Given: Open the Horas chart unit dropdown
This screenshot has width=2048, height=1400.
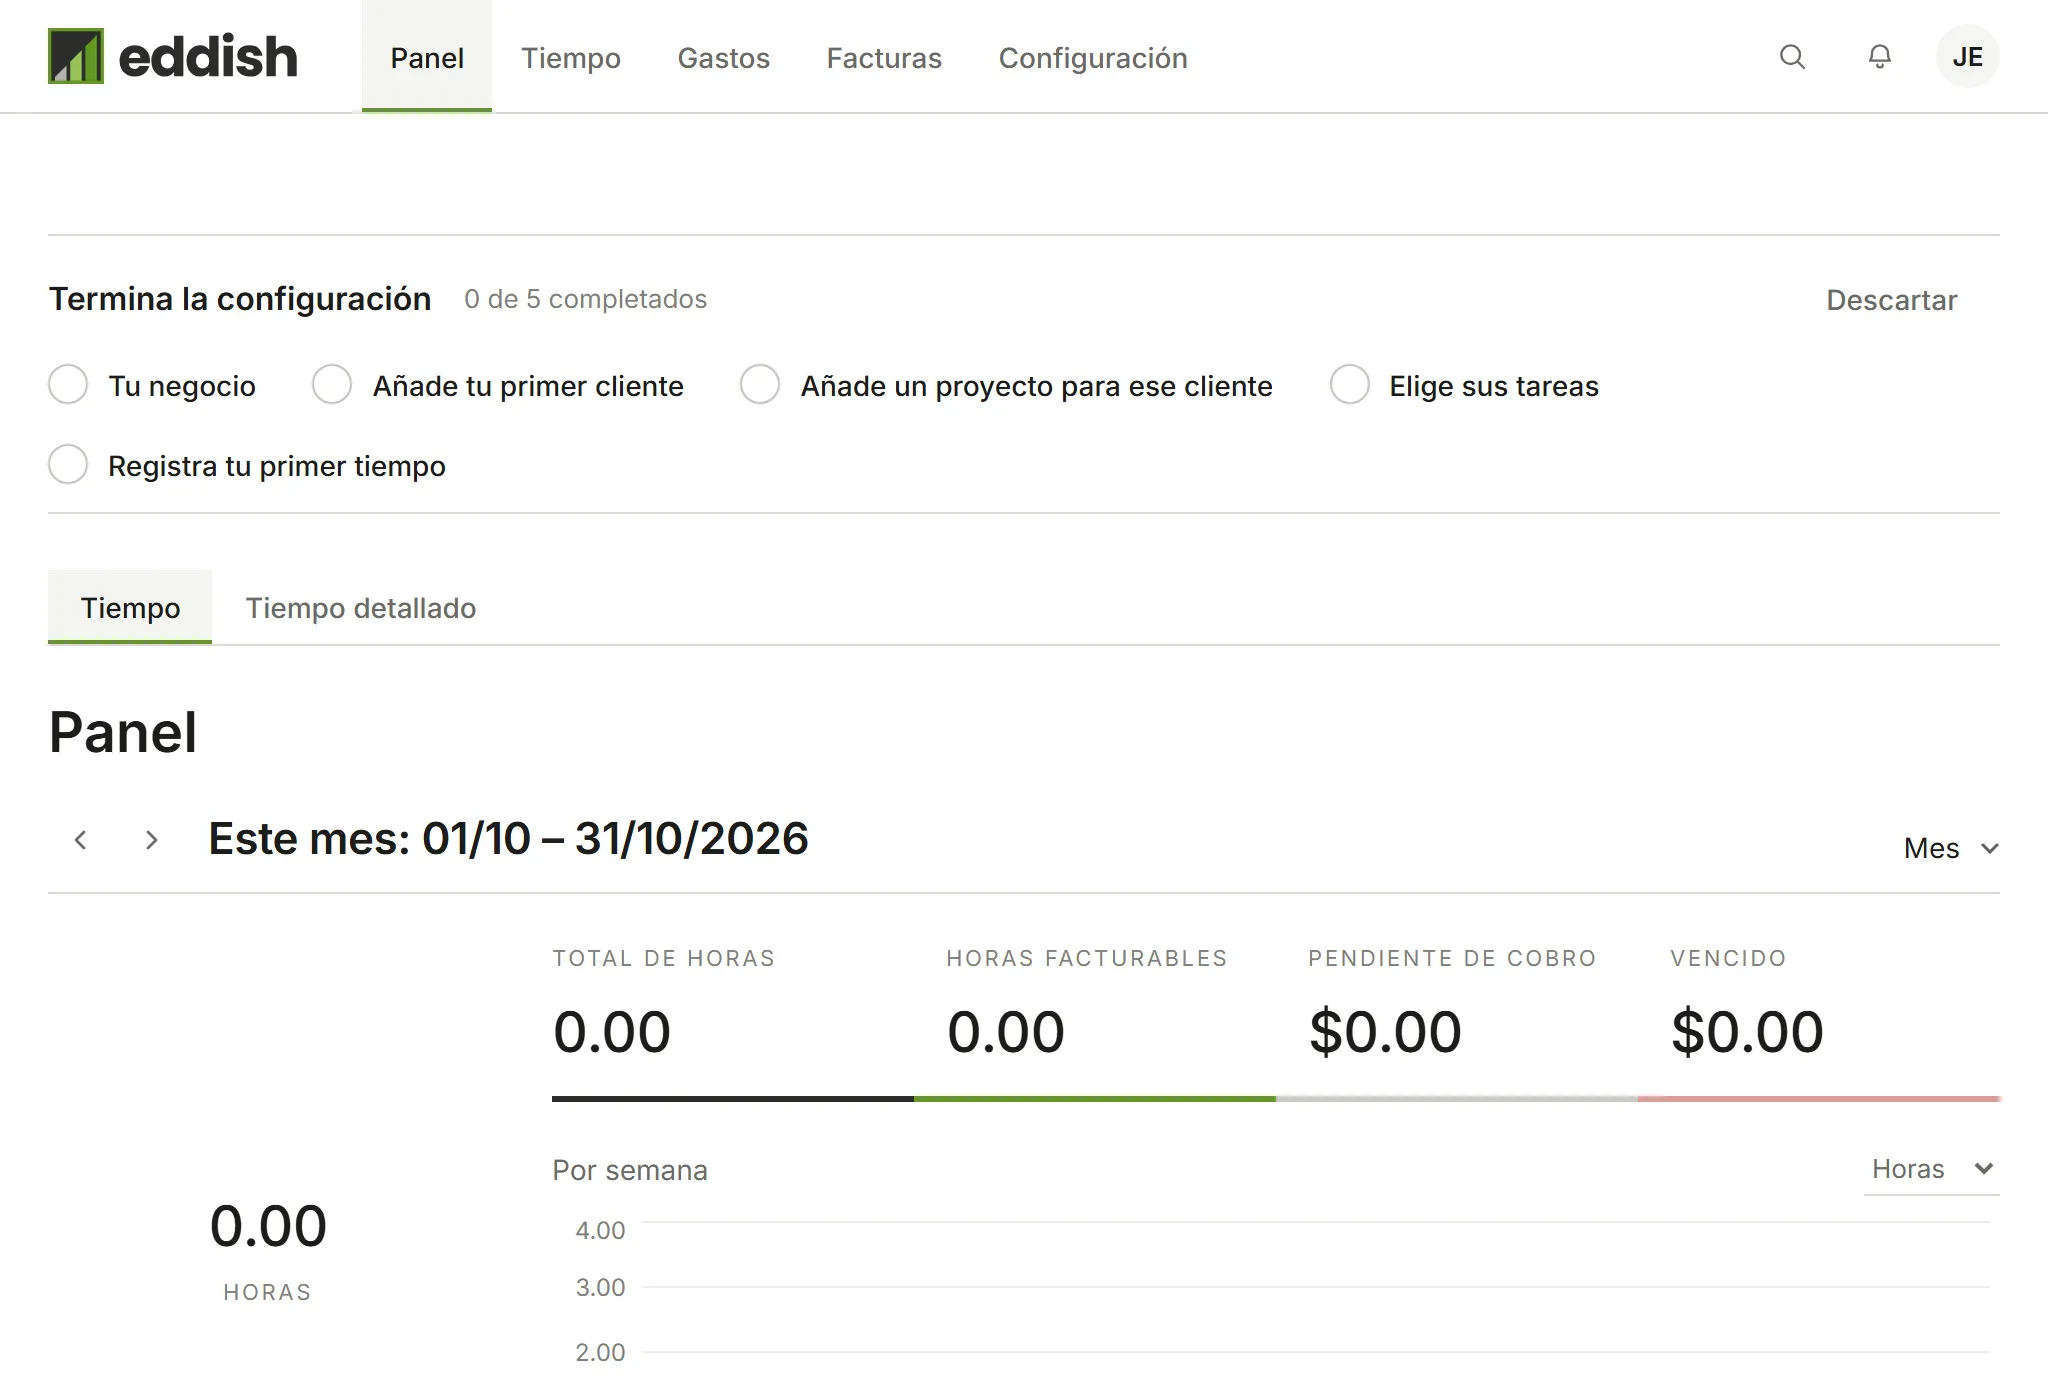Looking at the screenshot, I should click(1932, 1169).
